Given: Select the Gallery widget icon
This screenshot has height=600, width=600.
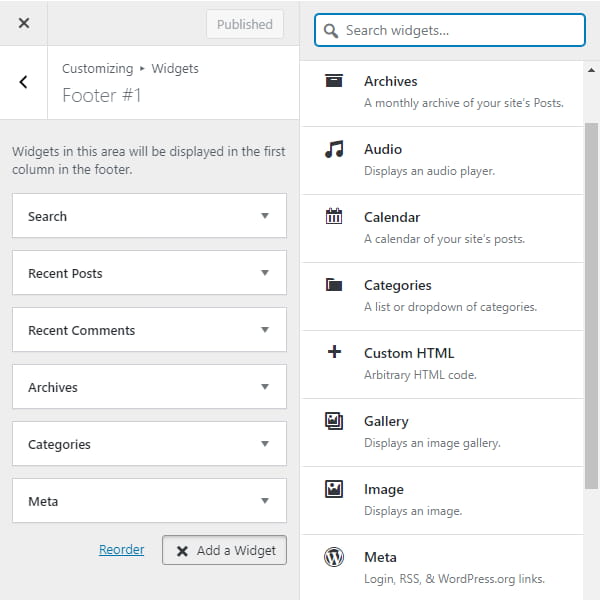Looking at the screenshot, I should (334, 421).
